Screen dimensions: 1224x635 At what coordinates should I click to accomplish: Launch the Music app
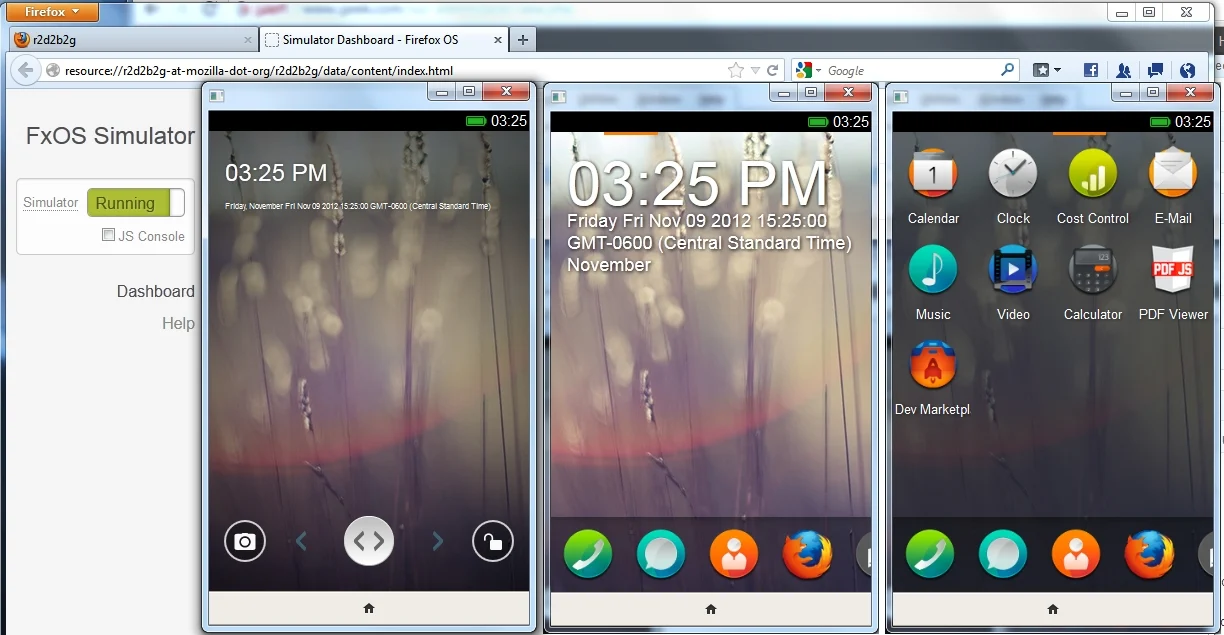tap(933, 269)
